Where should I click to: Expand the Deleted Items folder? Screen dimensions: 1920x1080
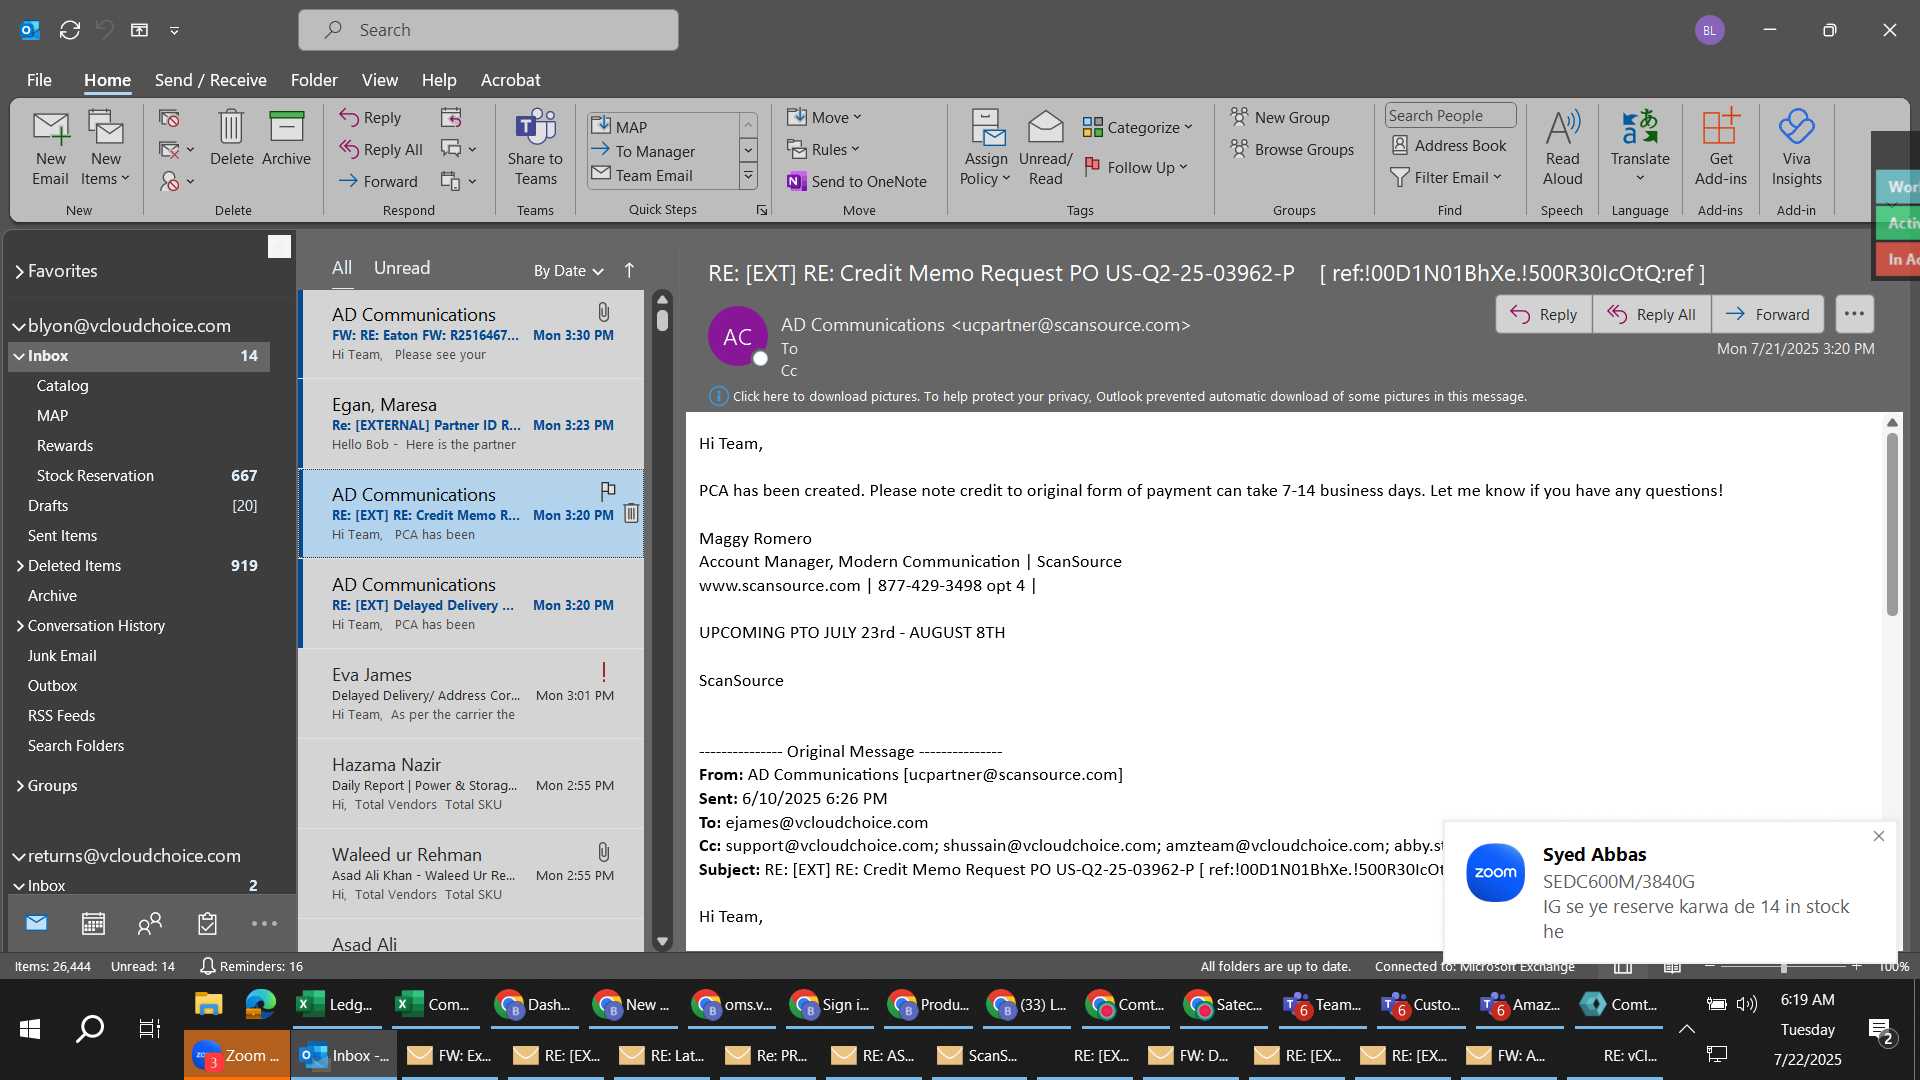(x=19, y=566)
